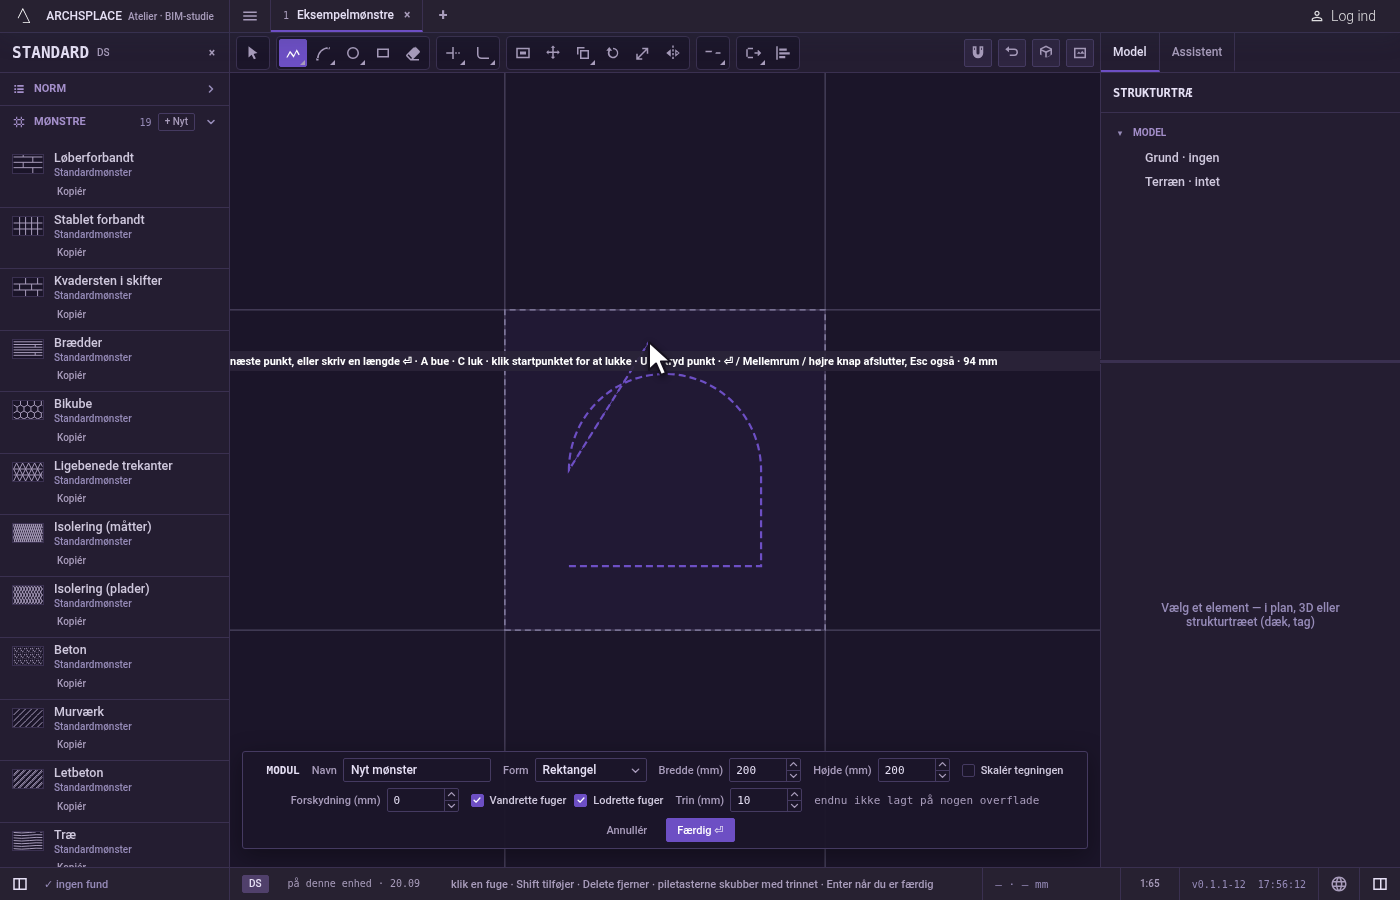Click the Navn input field
The image size is (1400, 900).
click(x=417, y=770)
